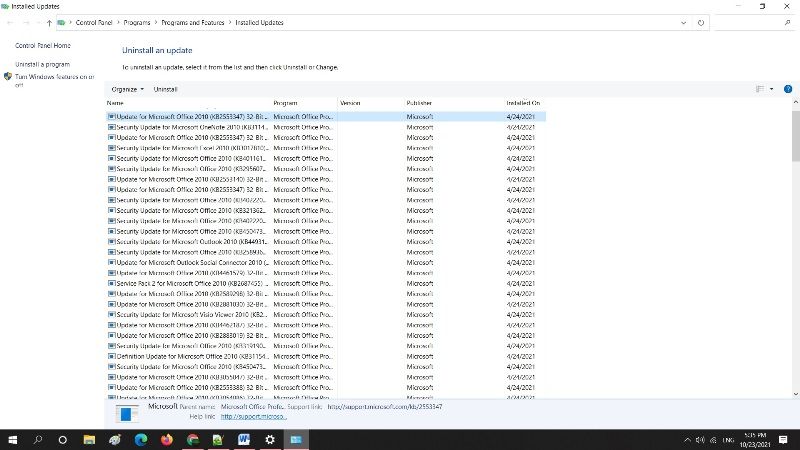Open the notification action center
800x450 pixels.
[783, 440]
